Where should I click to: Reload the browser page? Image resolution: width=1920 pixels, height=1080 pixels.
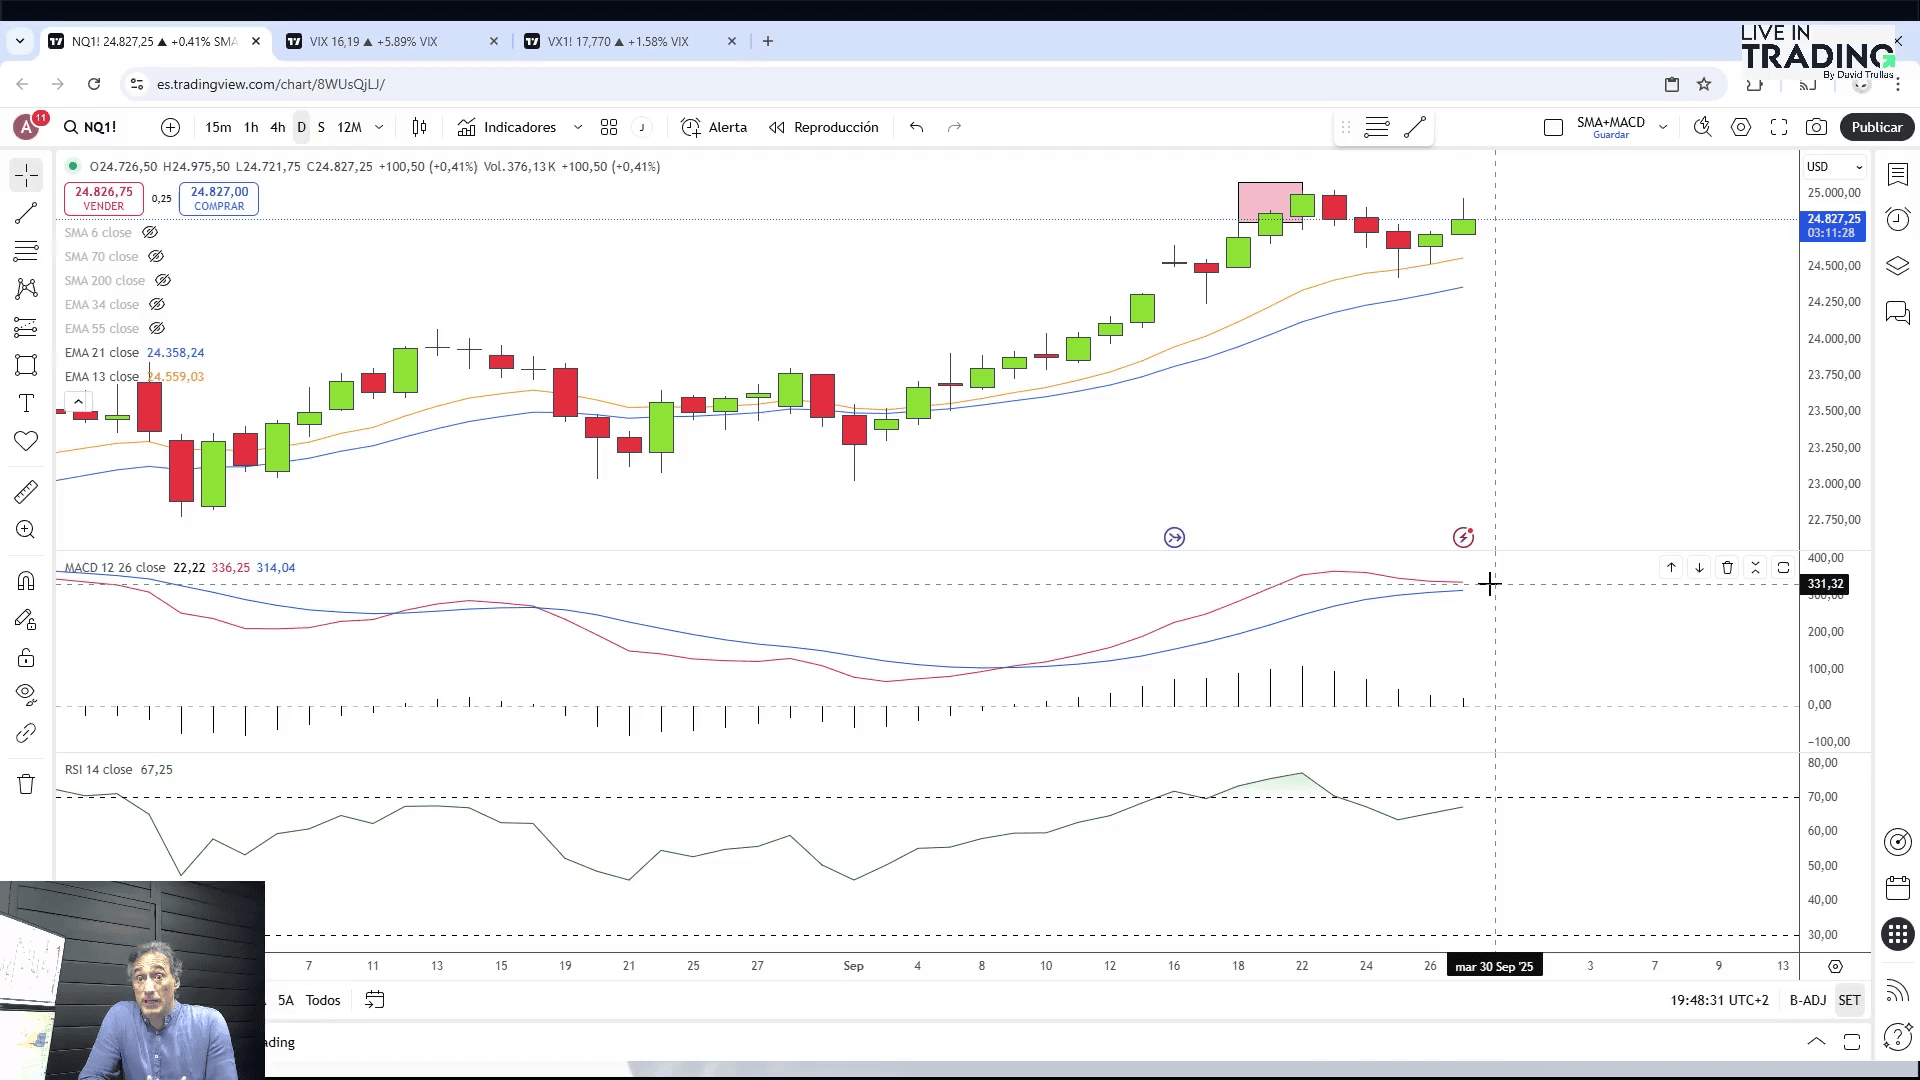coord(94,84)
